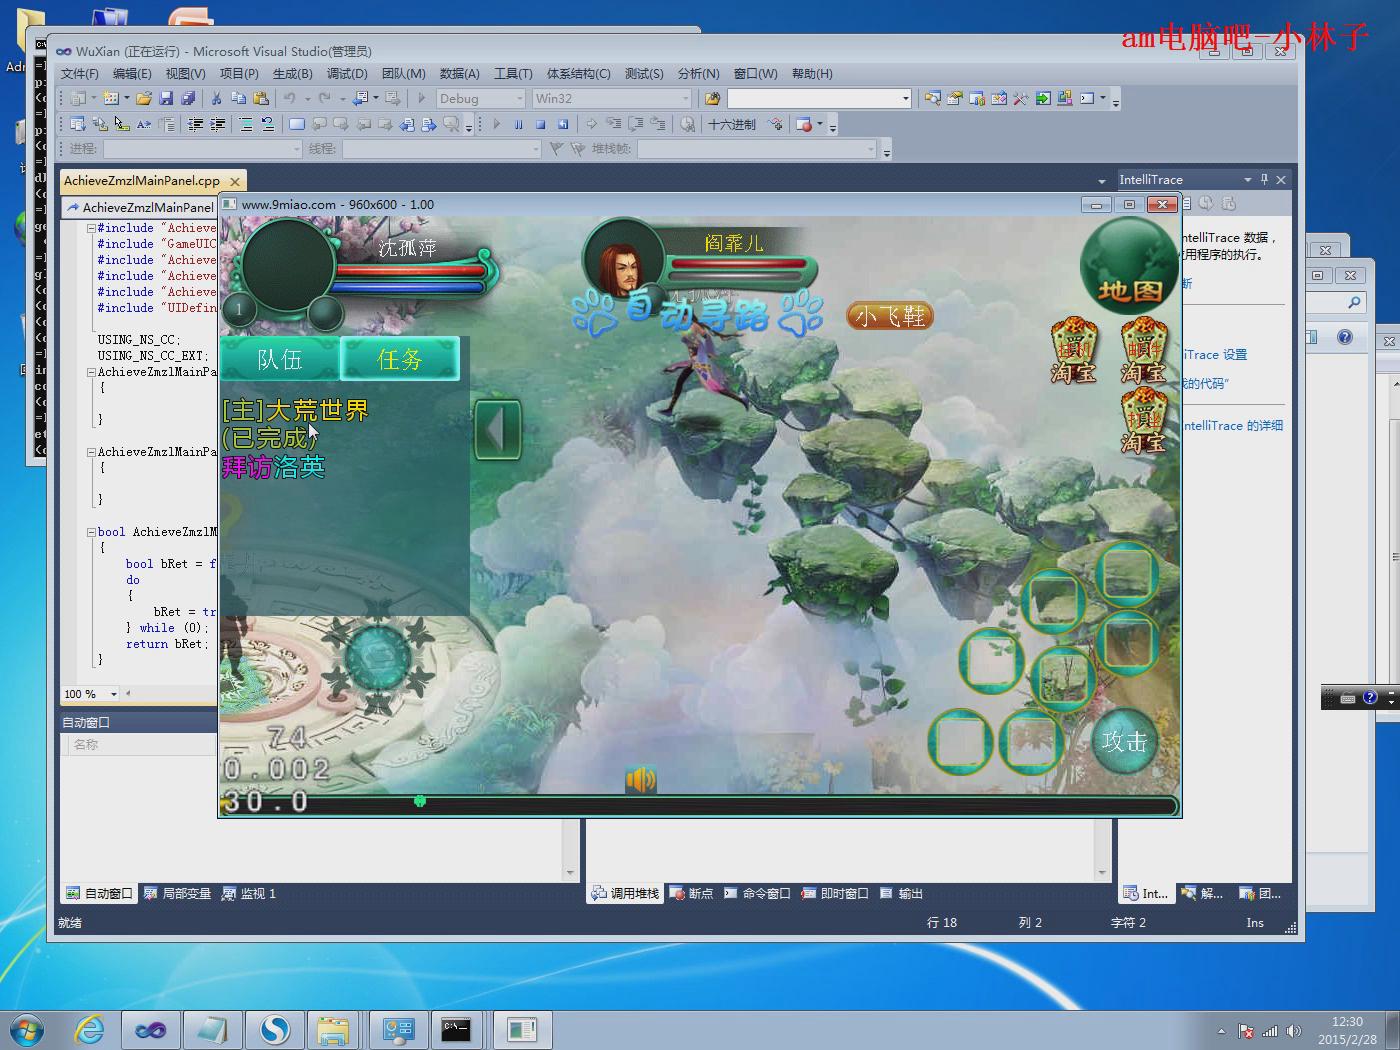
Task: Switch to the 任务 tab in game
Action: pos(400,359)
